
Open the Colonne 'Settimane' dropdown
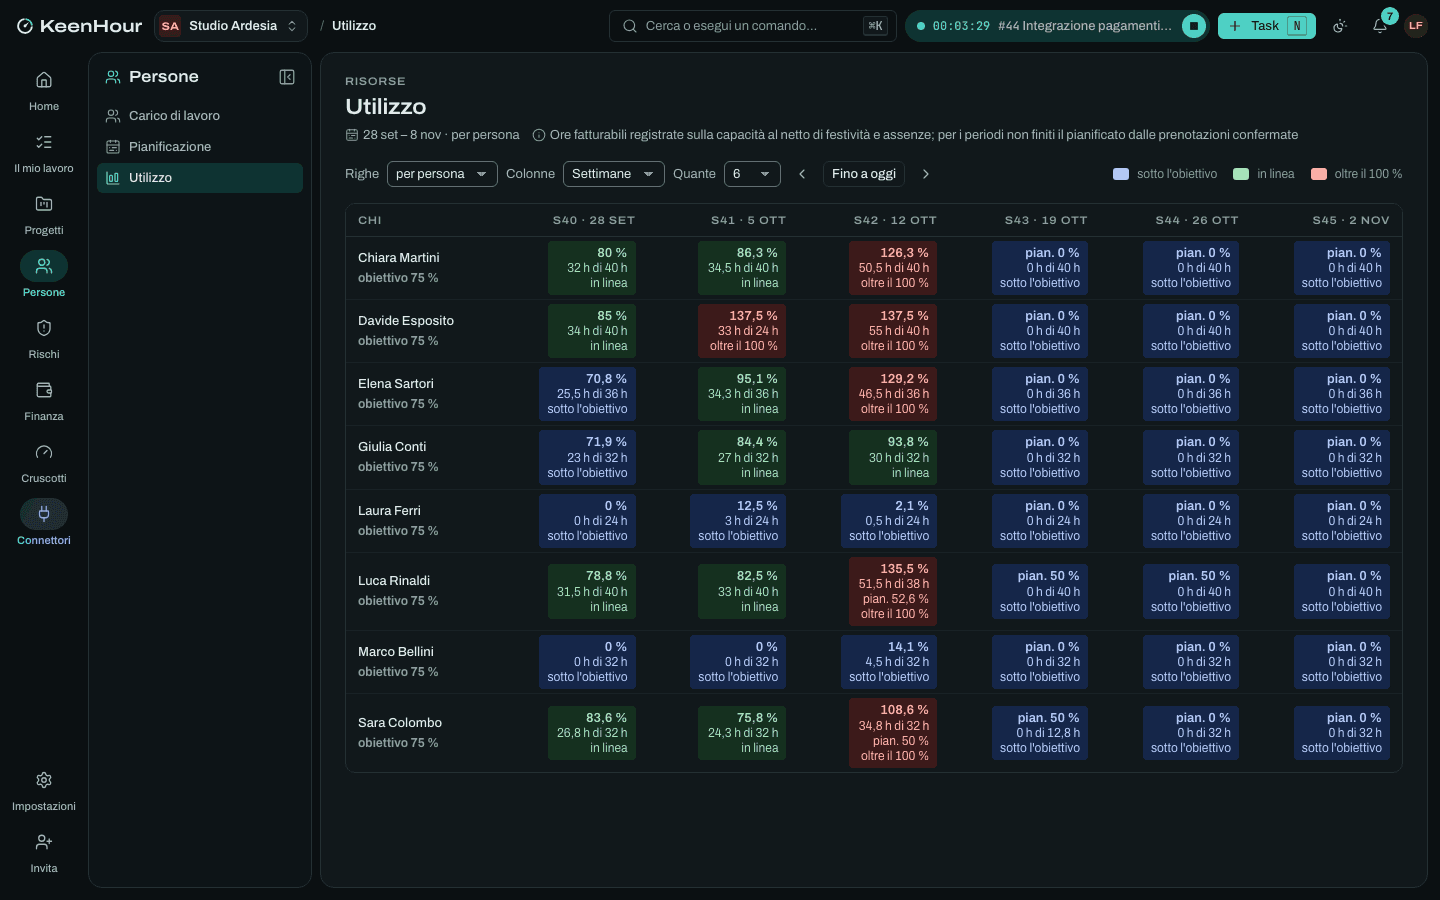[614, 174]
